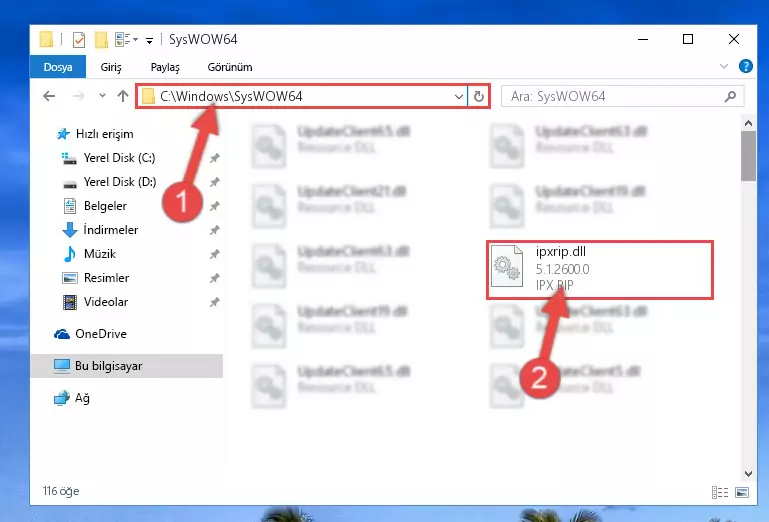Screen dimensions: 769x522
Task: Select the ipxrip.dll file name
Action: tap(561, 252)
